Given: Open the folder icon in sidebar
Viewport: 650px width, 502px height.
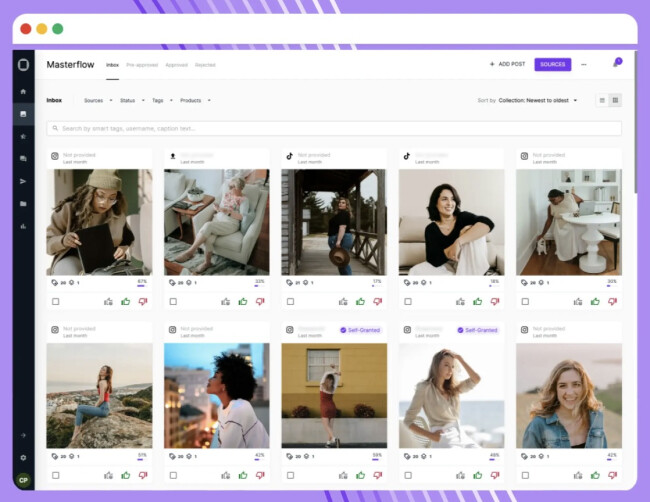Looking at the screenshot, I should pos(23,204).
